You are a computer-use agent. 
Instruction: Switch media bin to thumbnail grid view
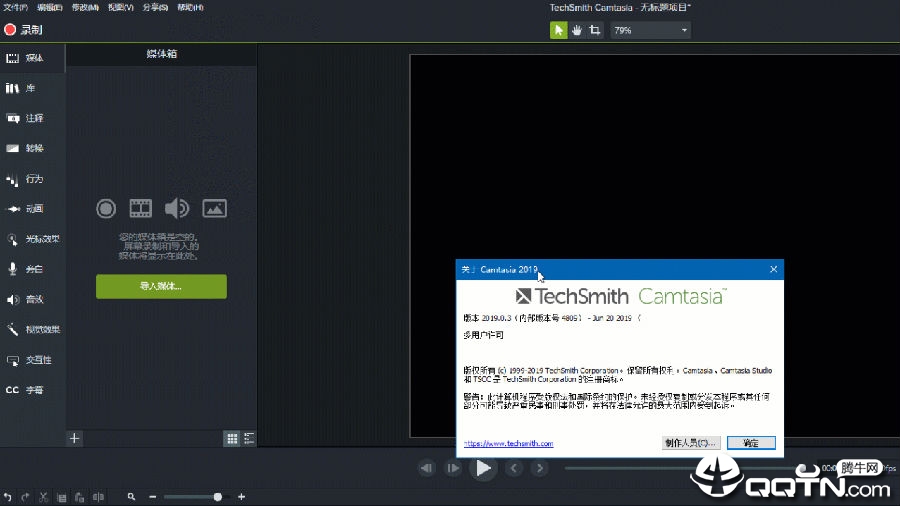pyautogui.click(x=232, y=439)
